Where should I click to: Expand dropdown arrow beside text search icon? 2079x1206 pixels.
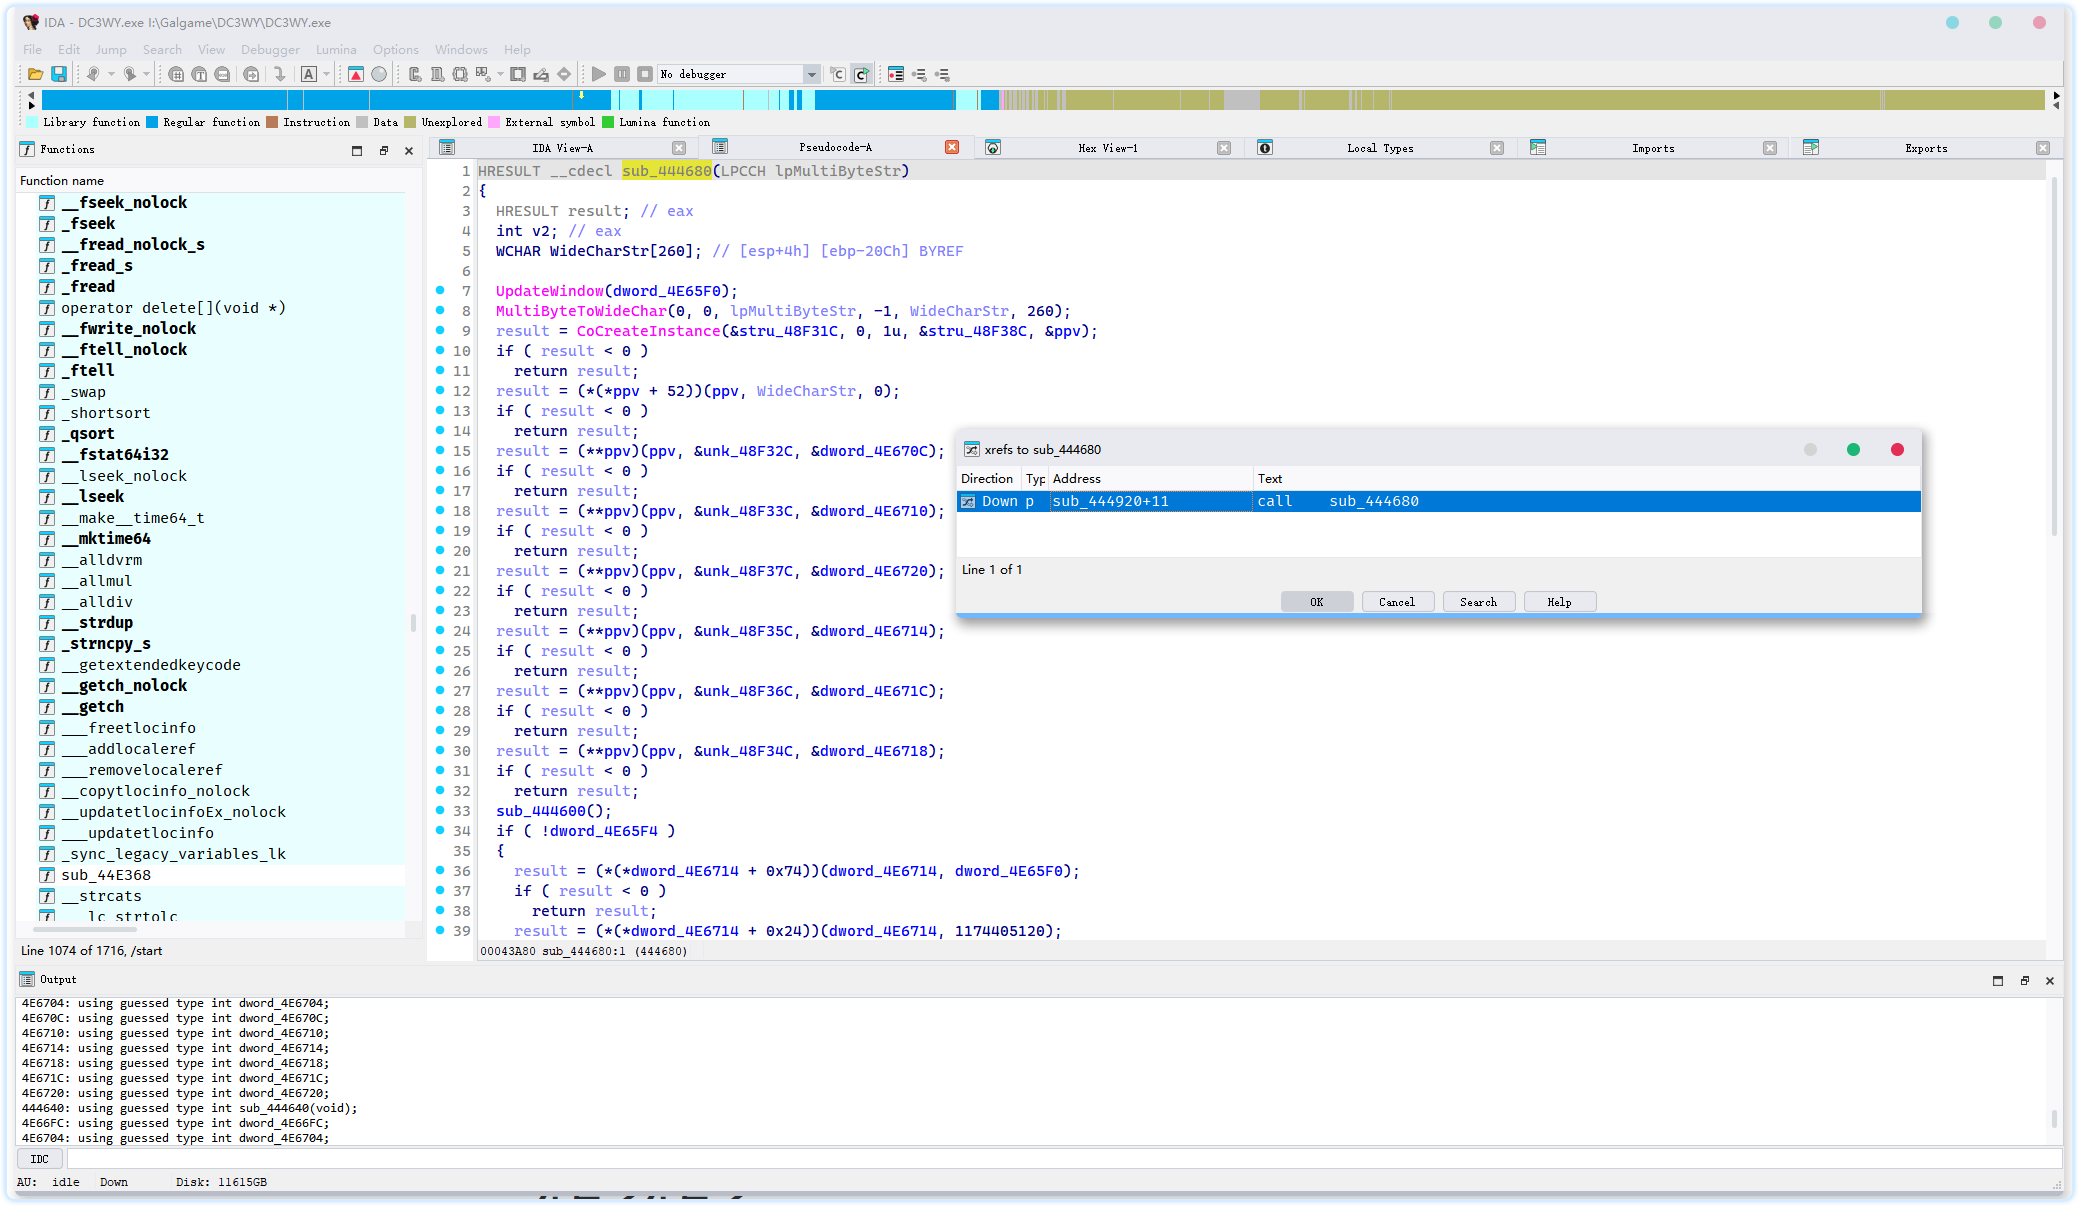[x=326, y=74]
